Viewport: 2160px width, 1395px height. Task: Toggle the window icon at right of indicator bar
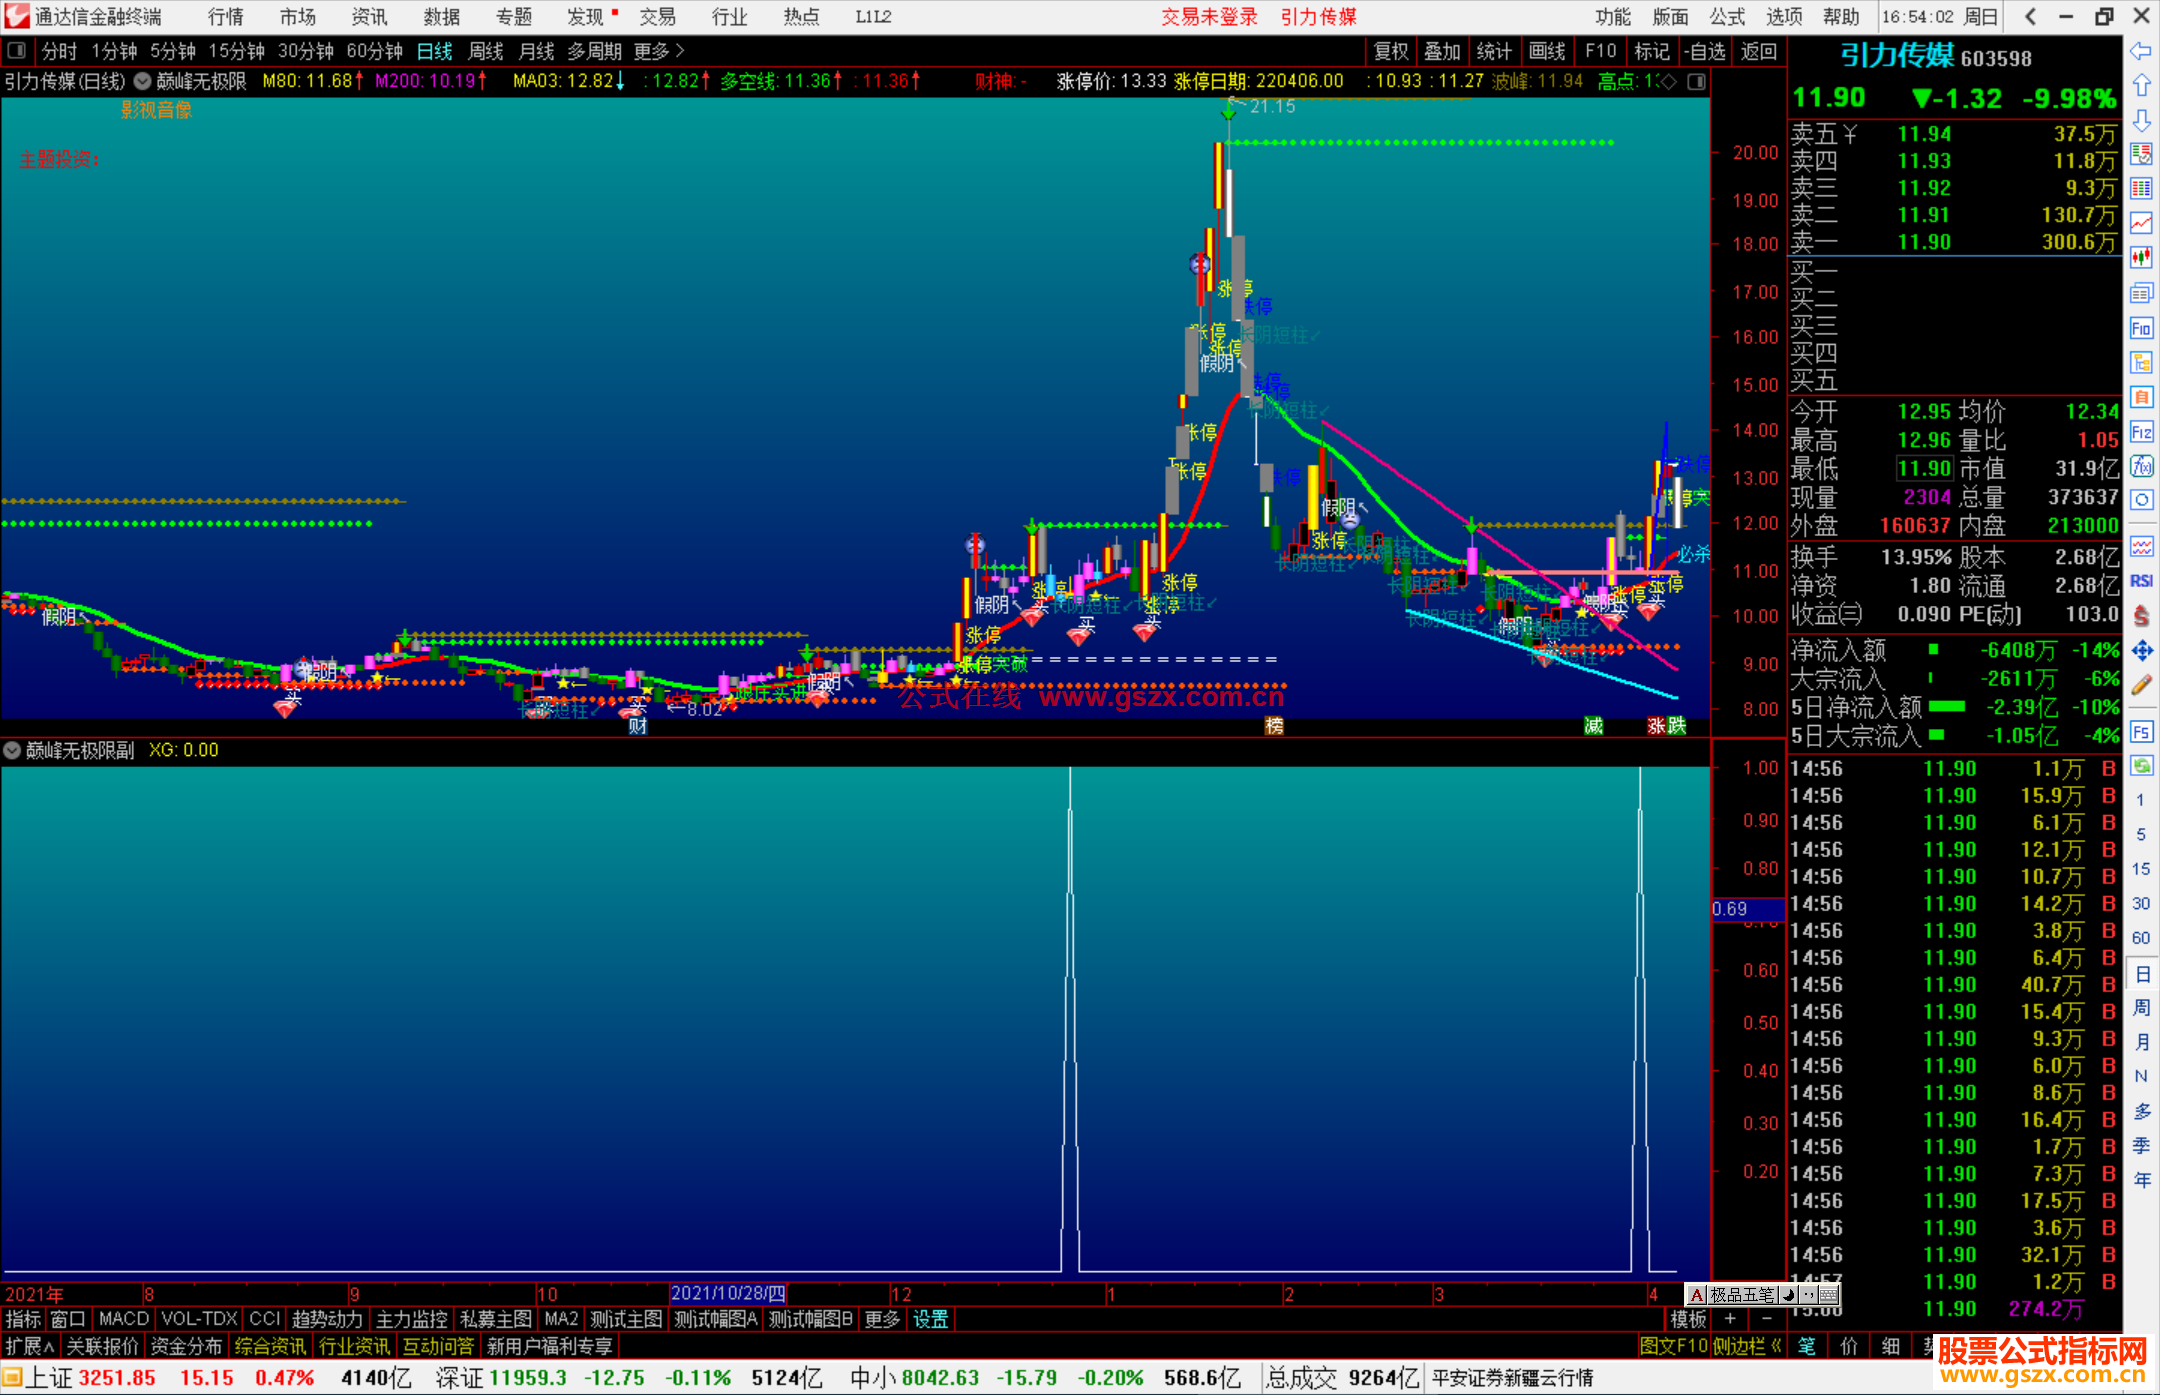coord(1697,81)
